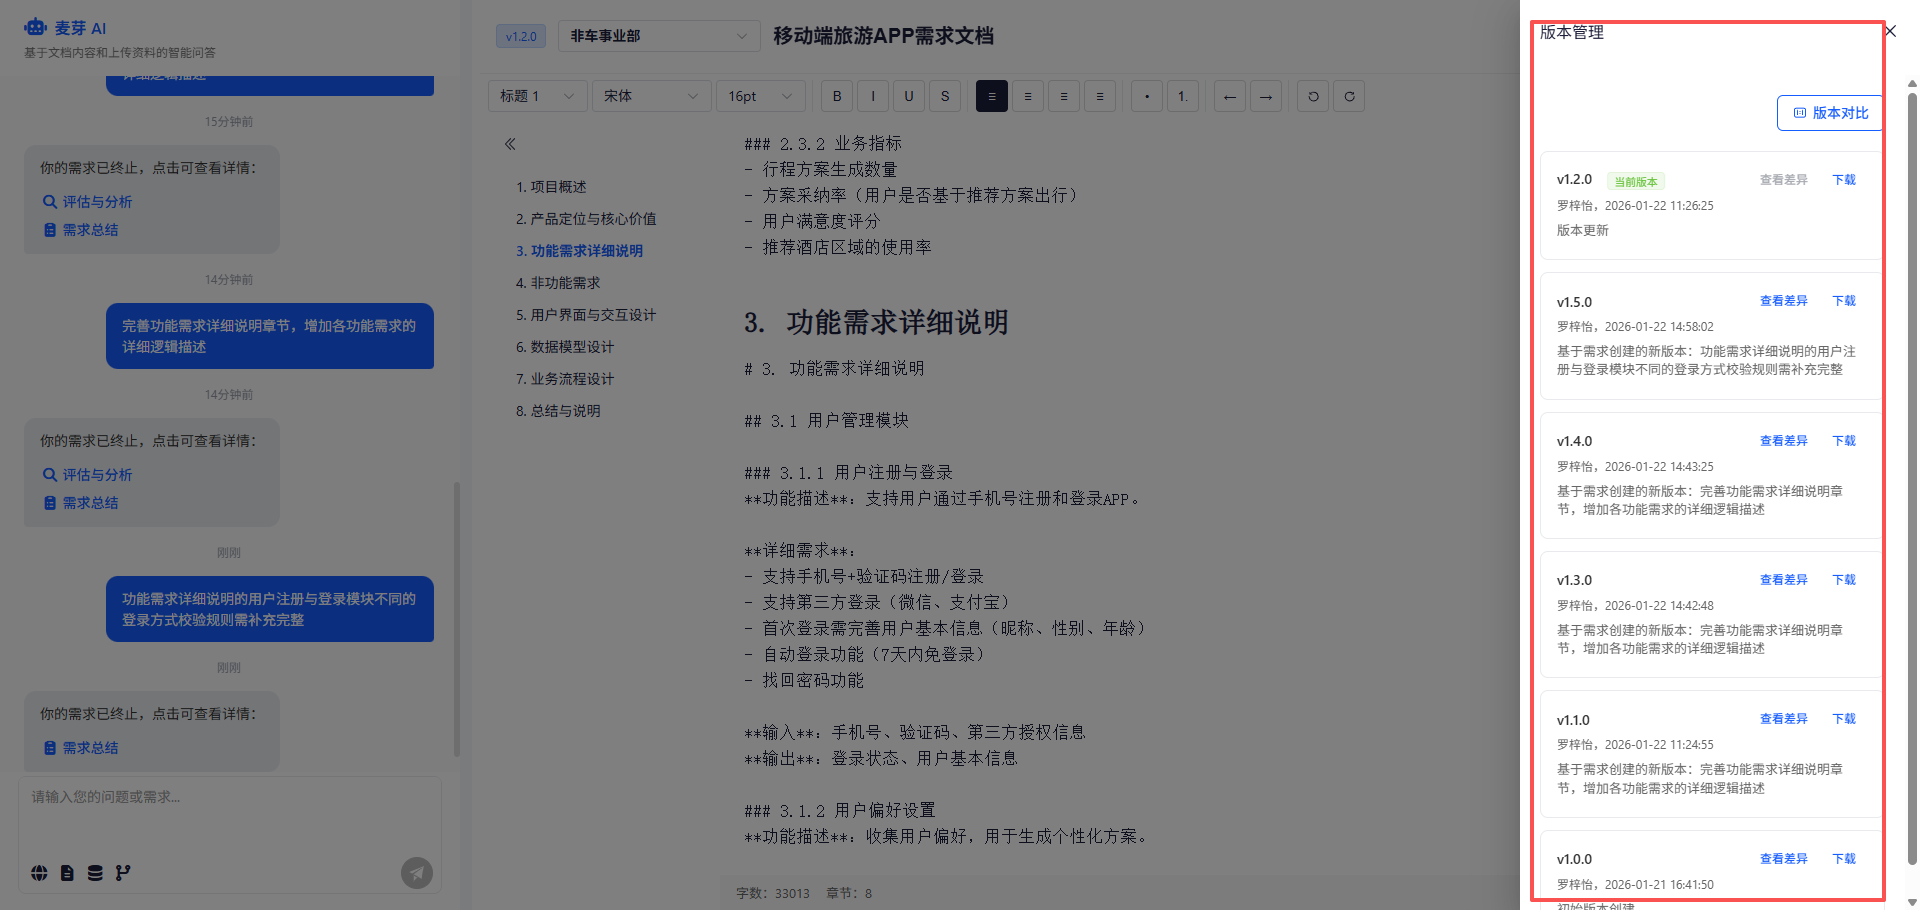
Task: Select left alignment, the highlighted dark button
Action: coord(992,96)
